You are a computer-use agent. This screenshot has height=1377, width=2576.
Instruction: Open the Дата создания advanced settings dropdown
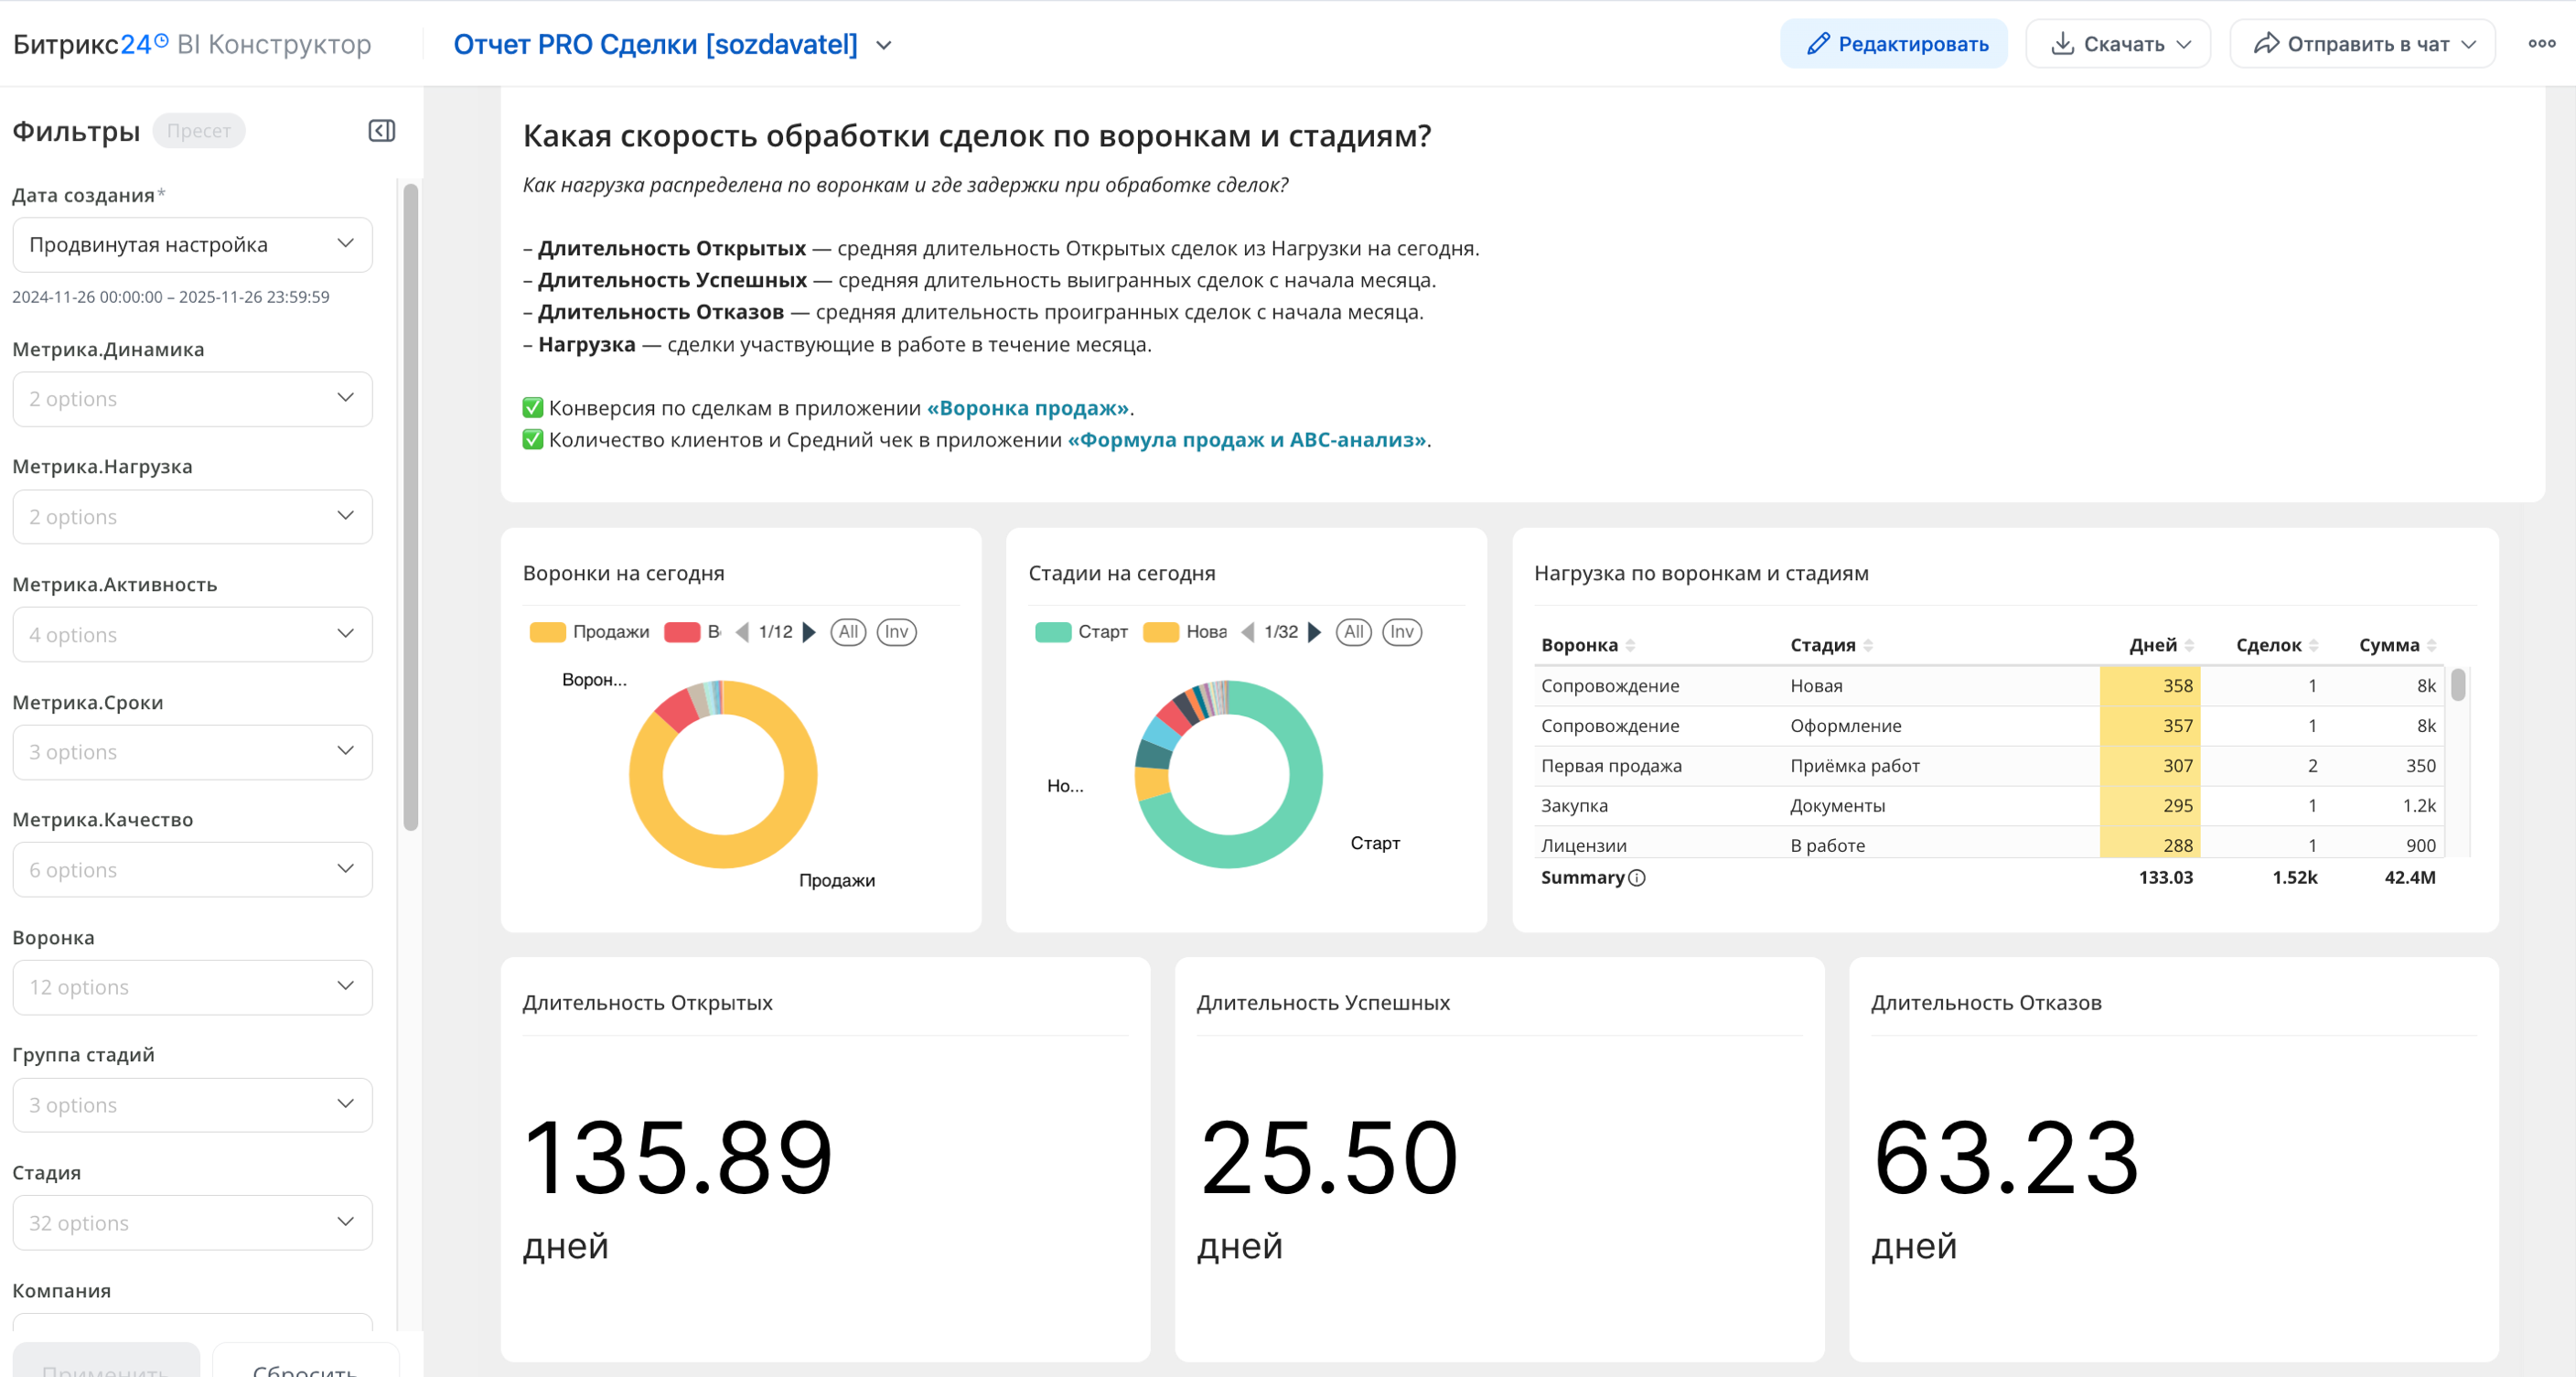click(x=192, y=245)
